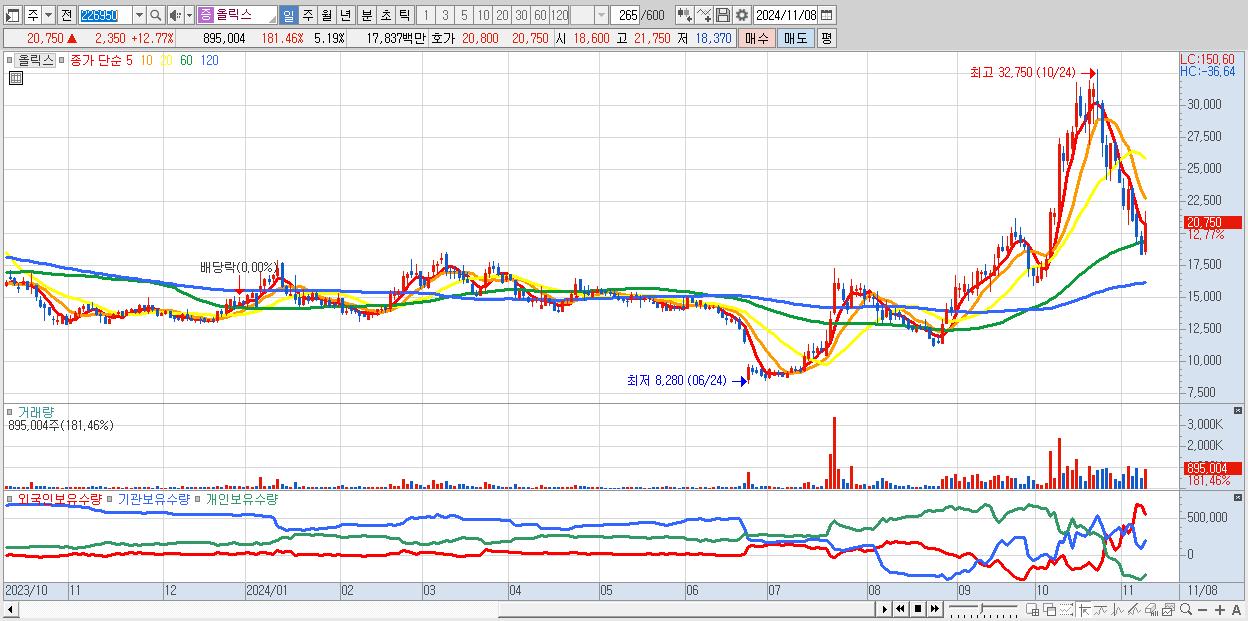Click the panel layout icon at toolbar start
This screenshot has width=1248, height=621.
pos(11,15)
